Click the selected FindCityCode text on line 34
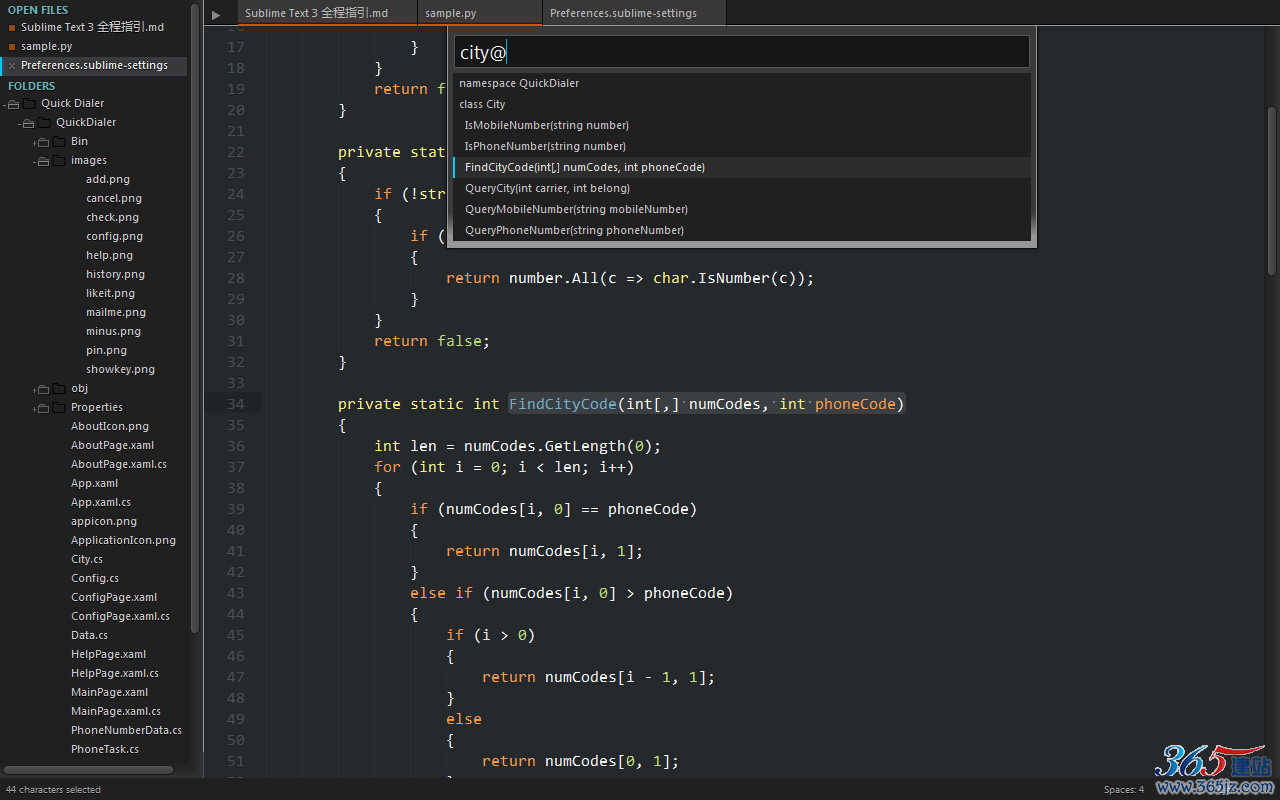The image size is (1280, 800). [x=563, y=404]
